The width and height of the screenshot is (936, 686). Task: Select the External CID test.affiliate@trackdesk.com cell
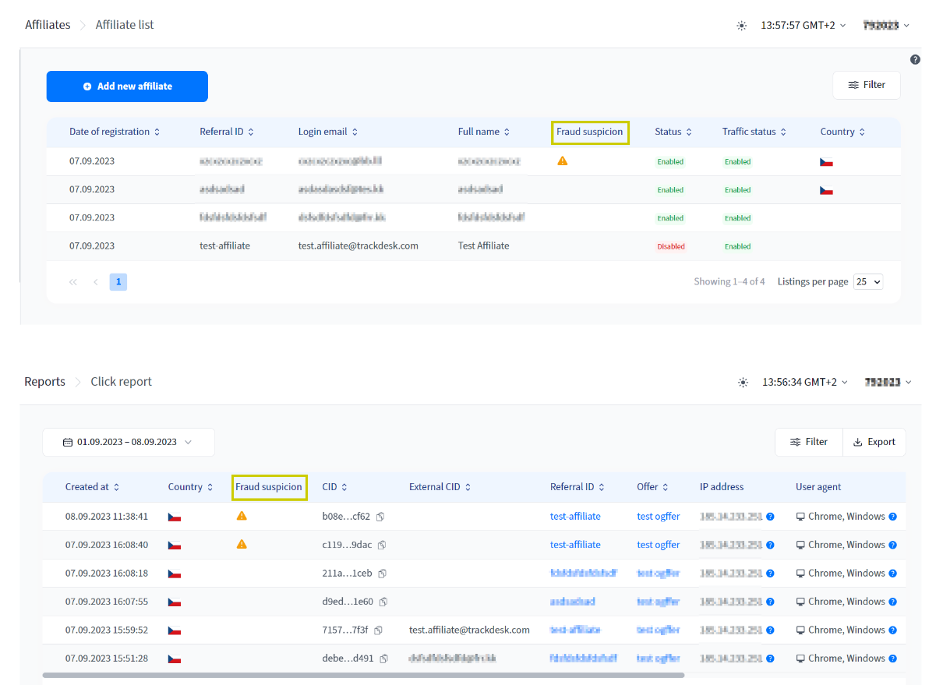[469, 630]
